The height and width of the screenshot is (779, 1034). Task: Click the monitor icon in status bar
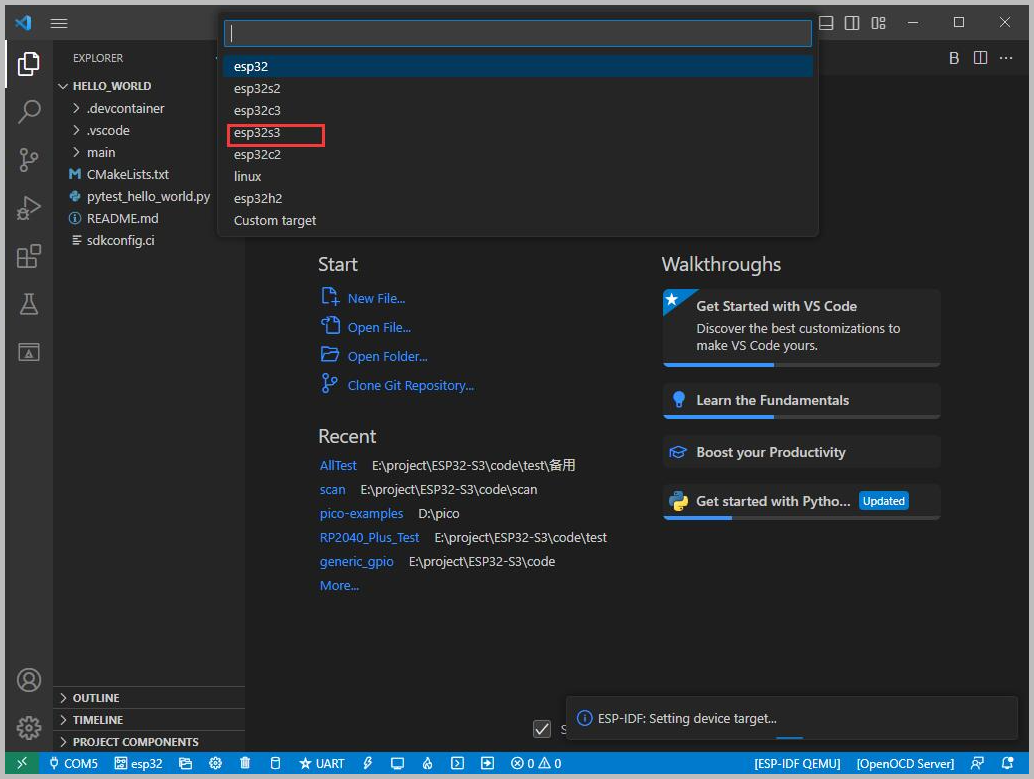[x=397, y=764]
